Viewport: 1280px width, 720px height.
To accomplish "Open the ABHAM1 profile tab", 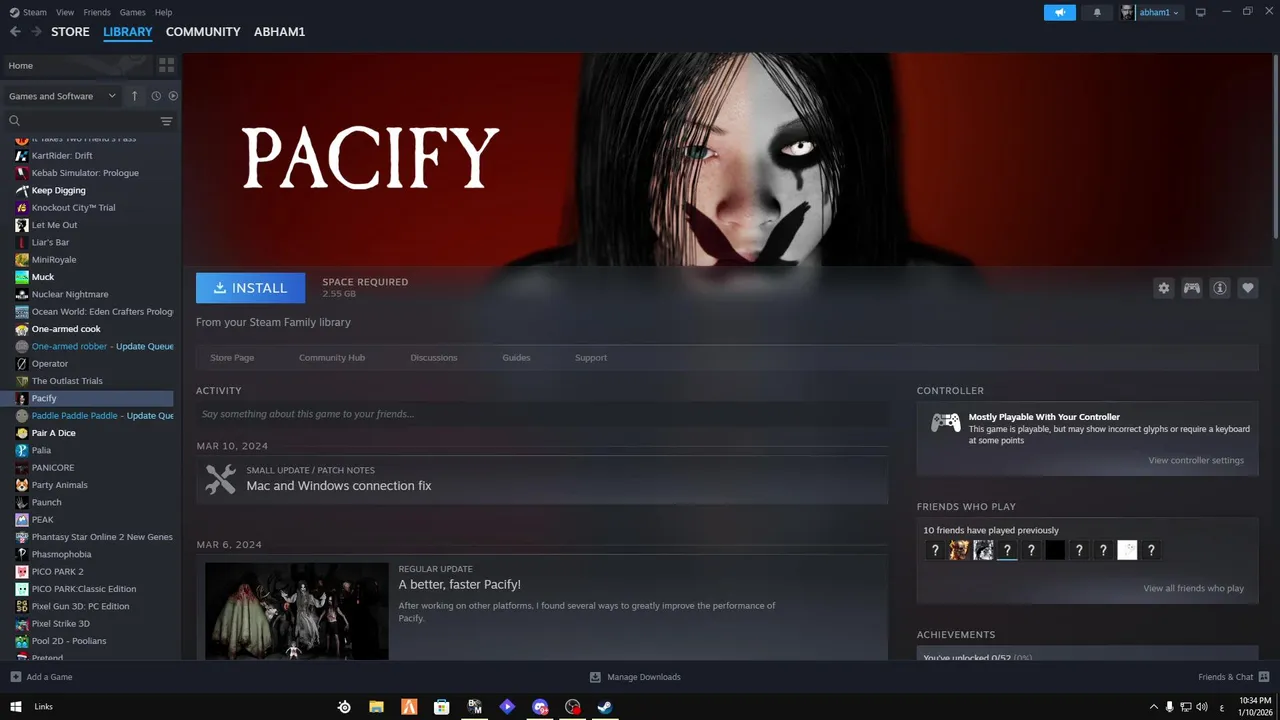I will 280,32.
